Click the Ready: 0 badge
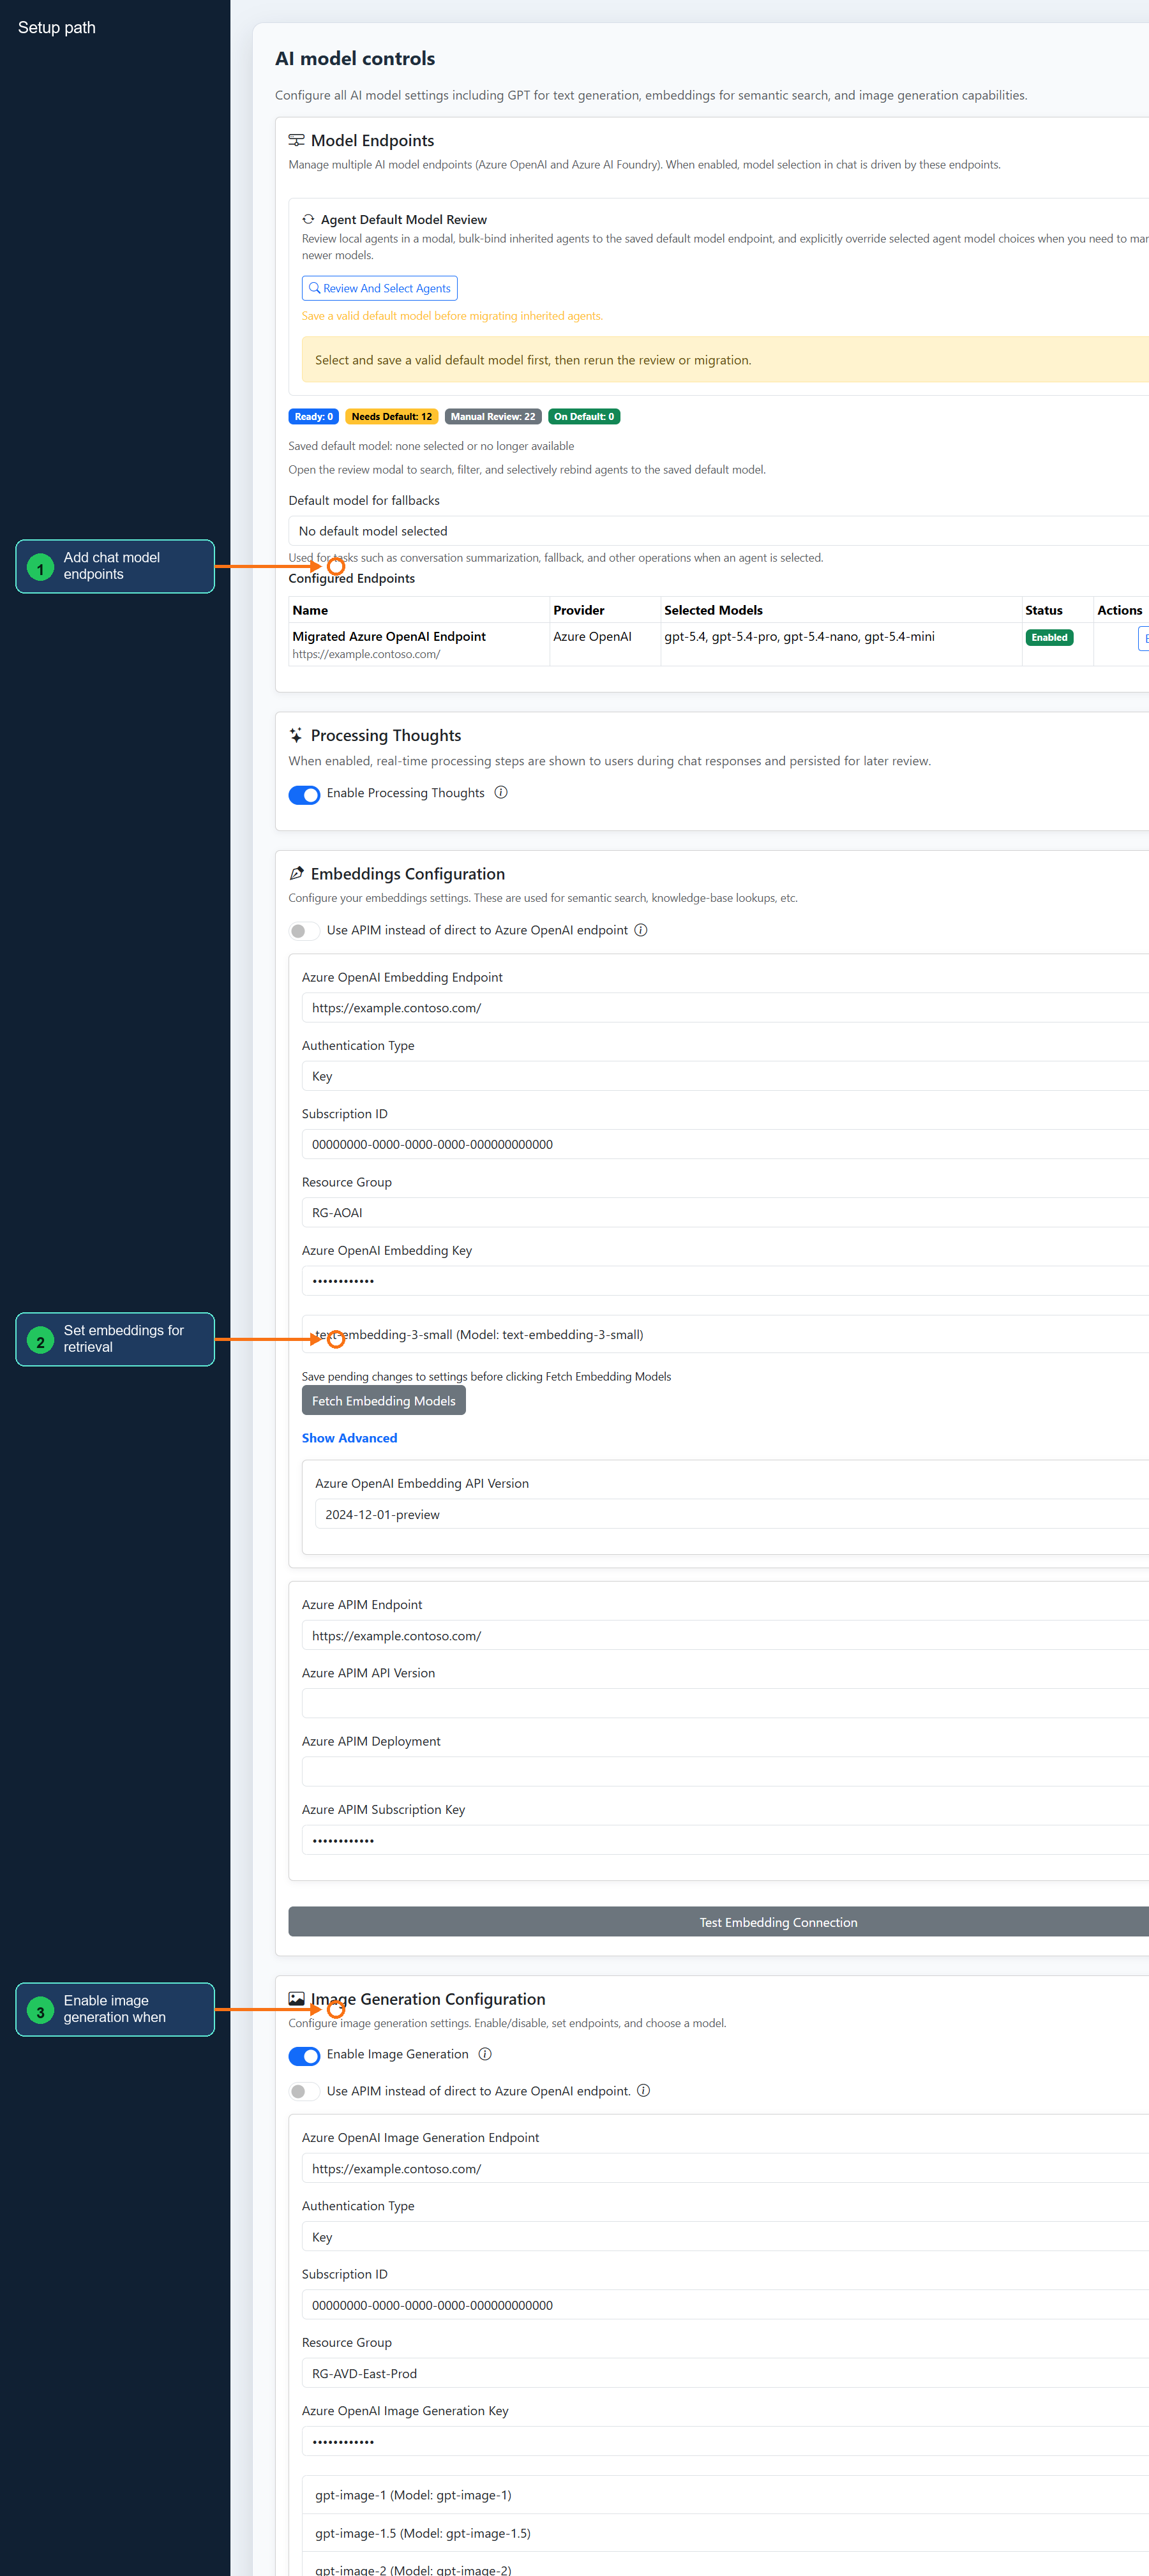The height and width of the screenshot is (2576, 1149). click(314, 417)
